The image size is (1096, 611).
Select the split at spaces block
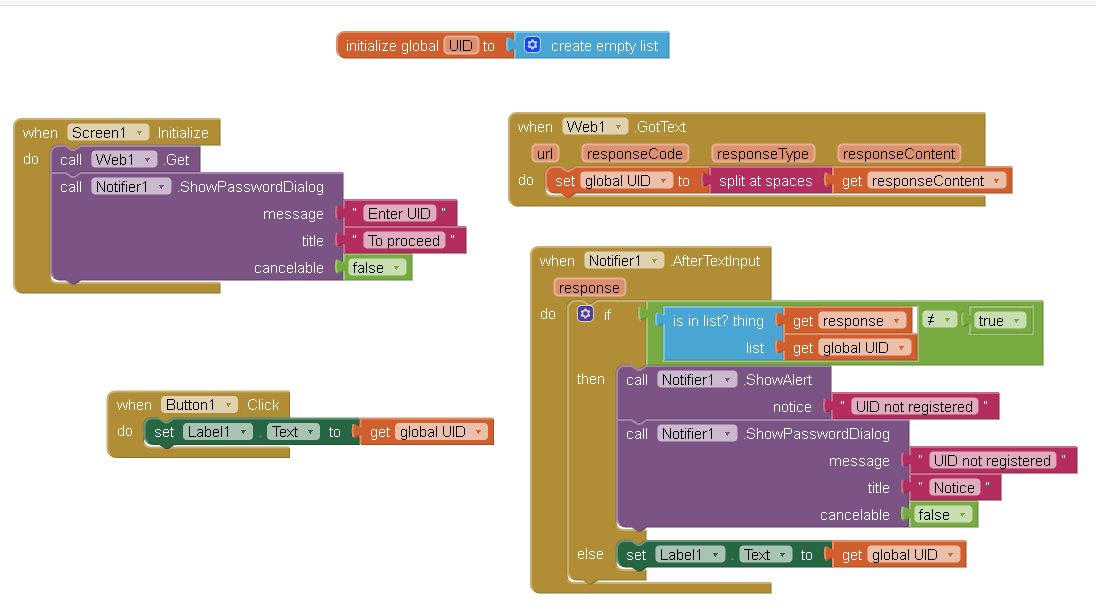[x=765, y=181]
